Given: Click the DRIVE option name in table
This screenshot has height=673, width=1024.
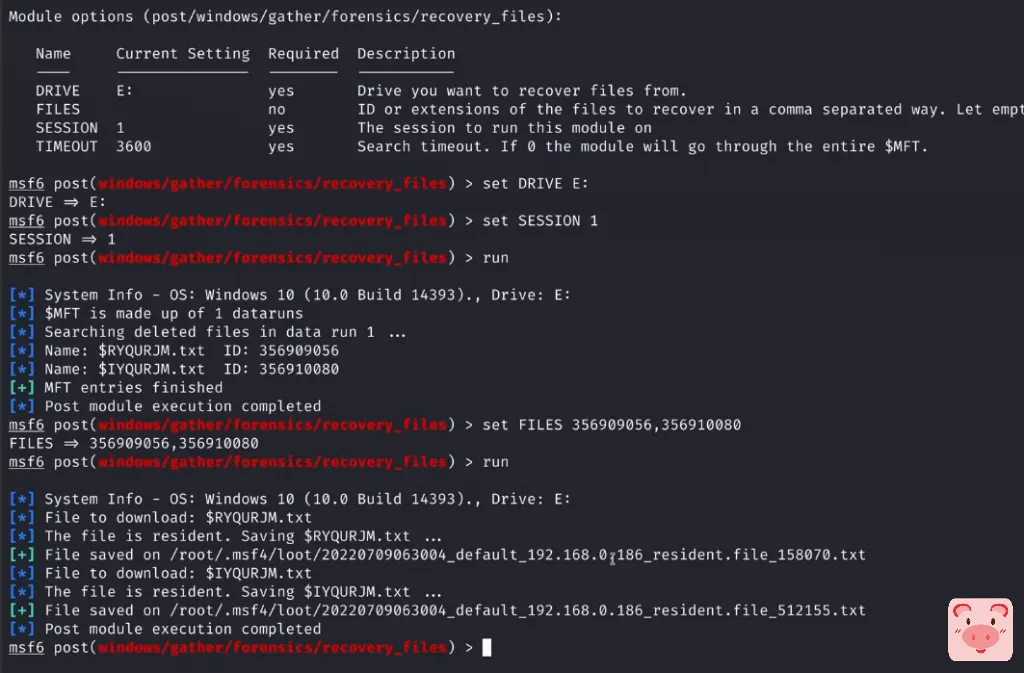Looking at the screenshot, I should pyautogui.click(x=58, y=91).
